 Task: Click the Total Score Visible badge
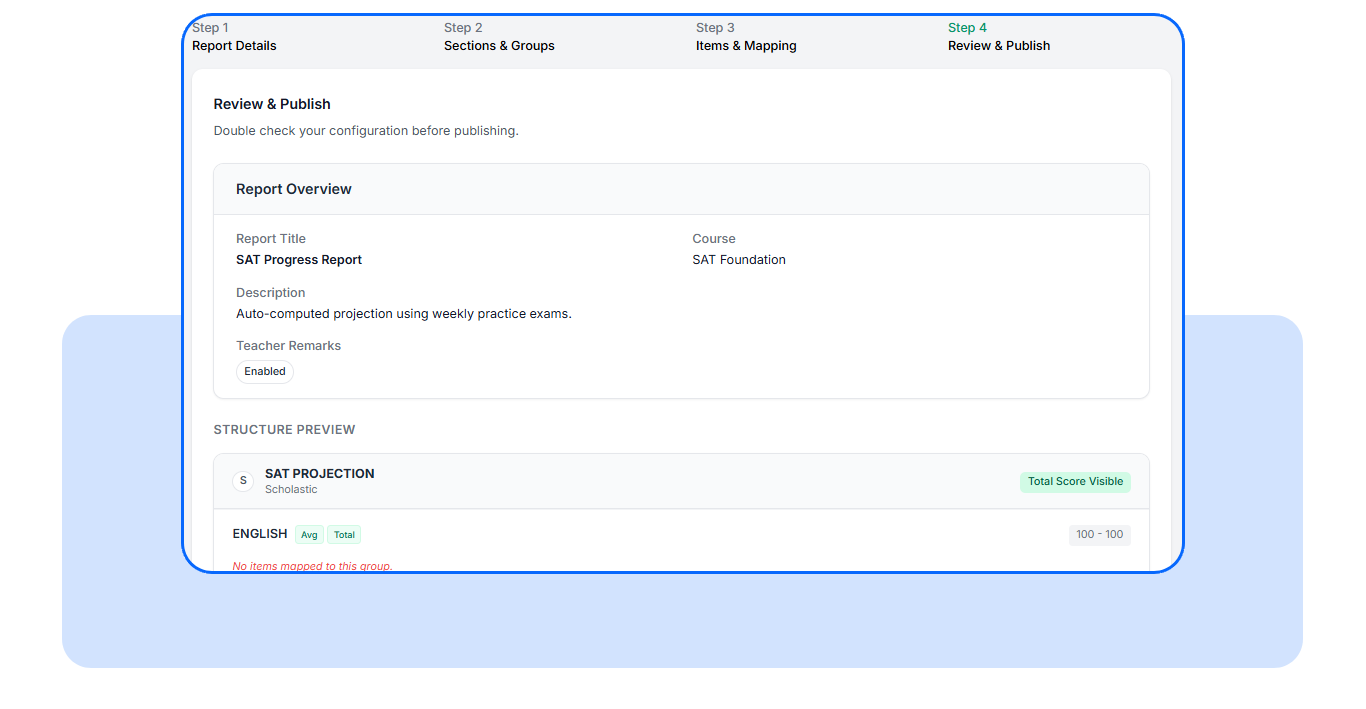point(1075,482)
